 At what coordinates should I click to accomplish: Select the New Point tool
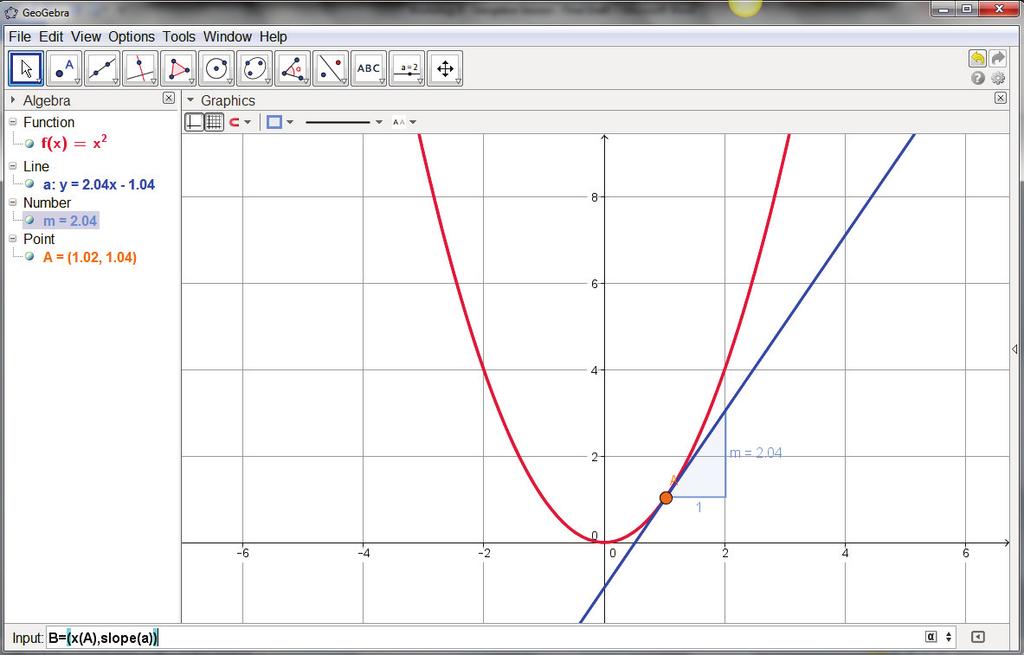pos(64,69)
